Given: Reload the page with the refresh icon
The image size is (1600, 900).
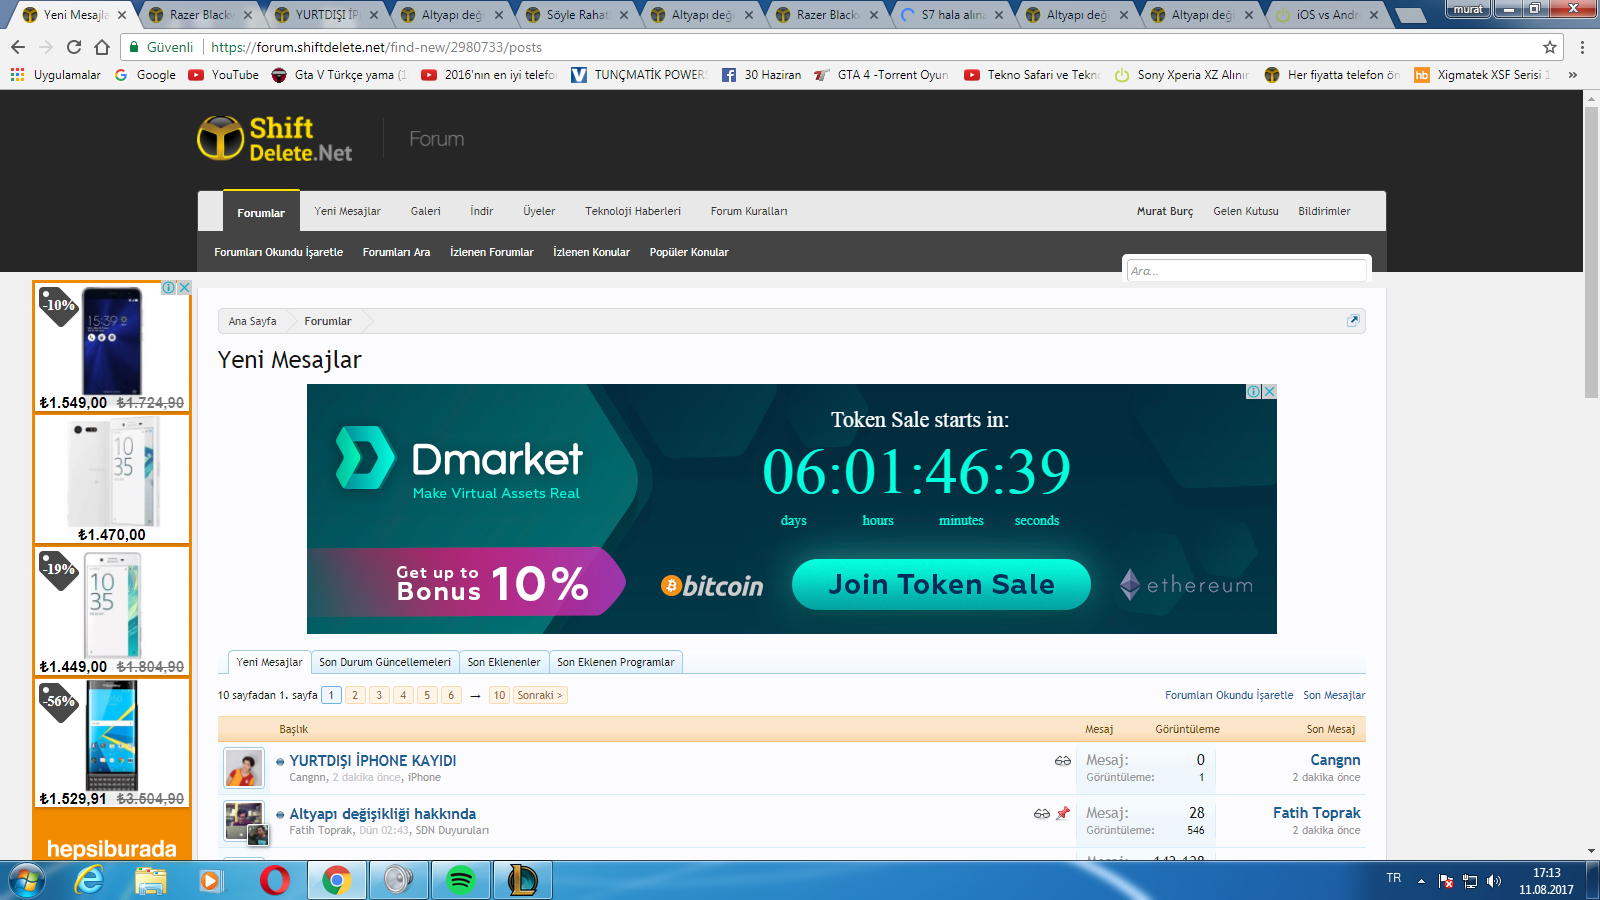Looking at the screenshot, I should click(x=74, y=47).
